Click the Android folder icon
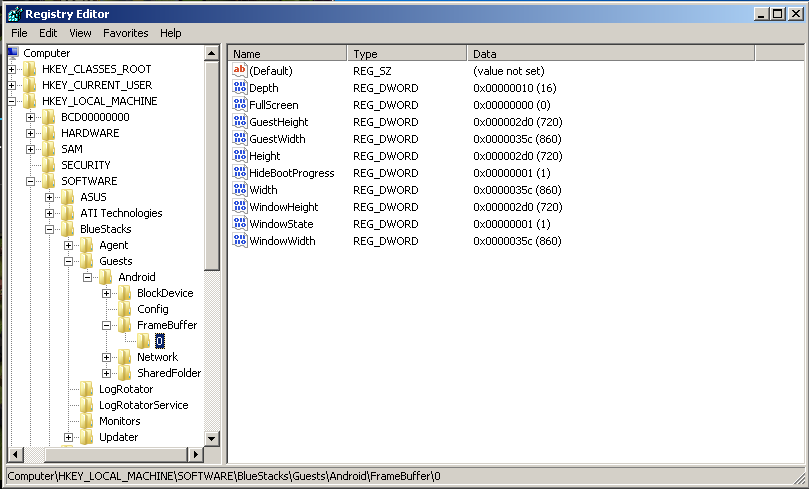 [106, 276]
